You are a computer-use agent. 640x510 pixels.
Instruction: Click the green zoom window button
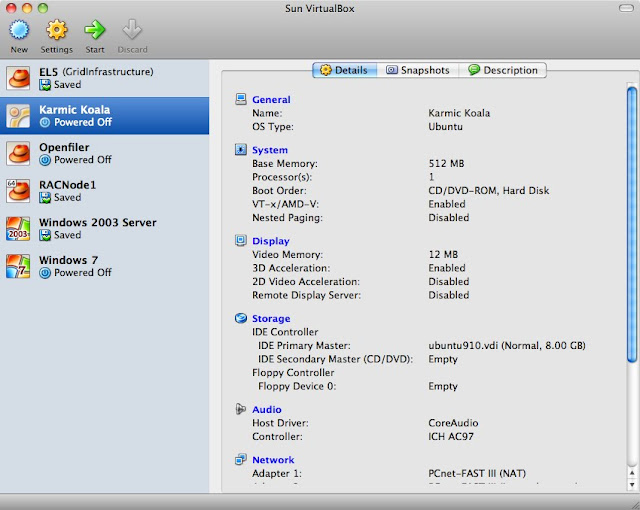(x=43, y=8)
